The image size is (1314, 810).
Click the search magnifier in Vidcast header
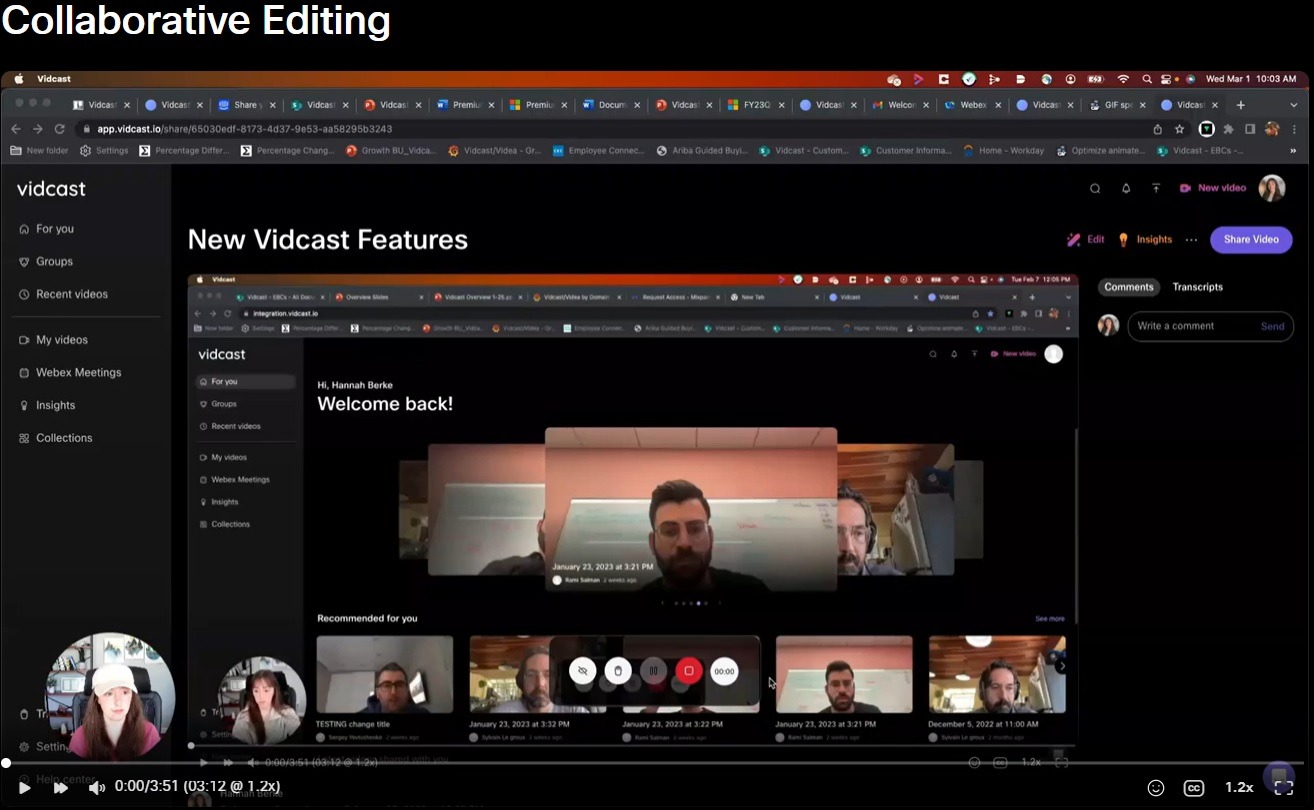pyautogui.click(x=1095, y=188)
